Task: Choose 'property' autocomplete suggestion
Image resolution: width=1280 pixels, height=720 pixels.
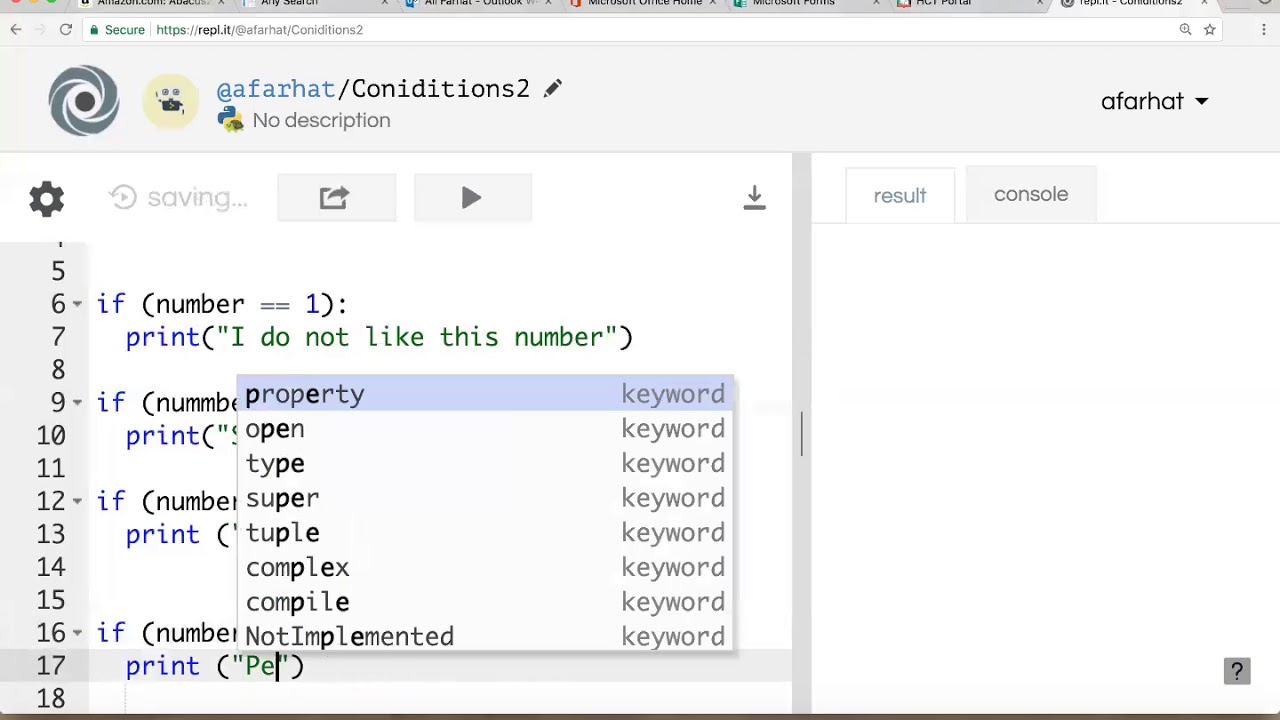Action: coord(485,394)
